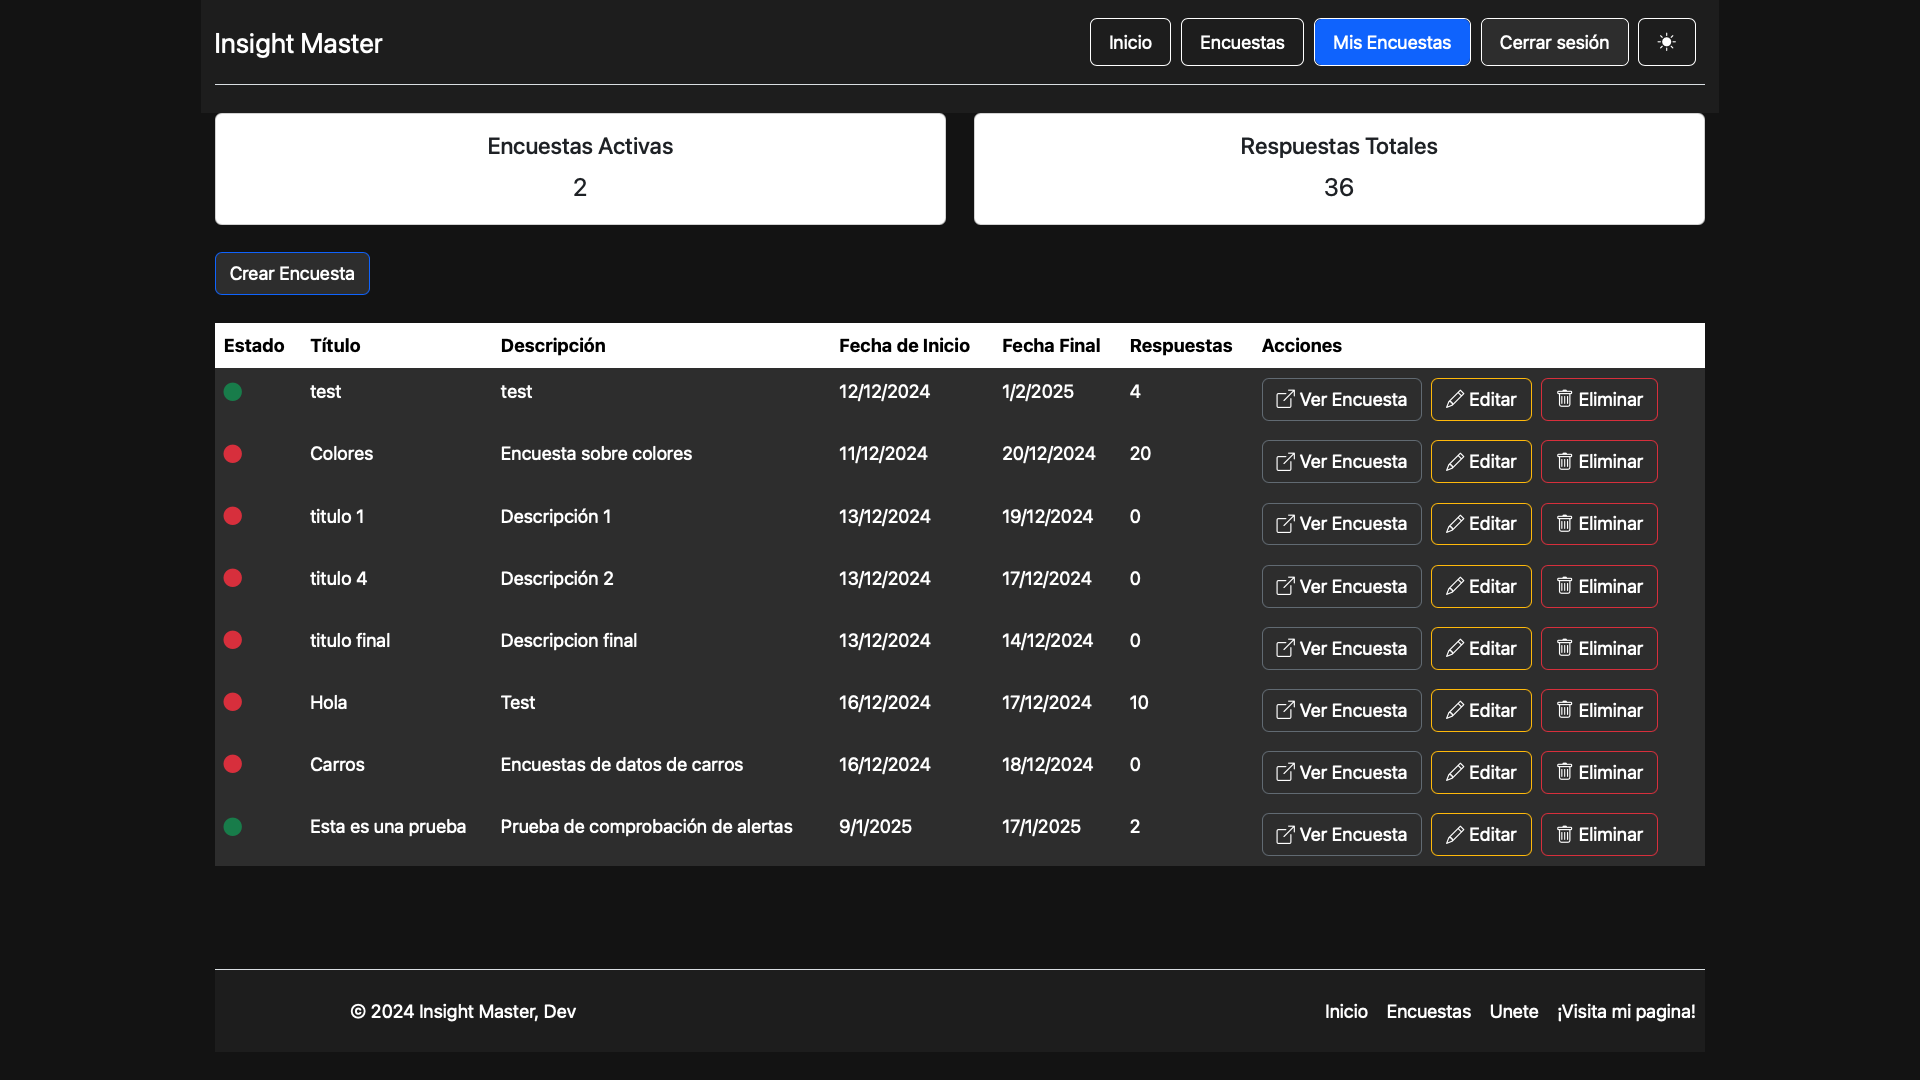Image resolution: width=1920 pixels, height=1080 pixels.
Task: Select the Mis Encuestas nav button
Action: click(x=1392, y=42)
